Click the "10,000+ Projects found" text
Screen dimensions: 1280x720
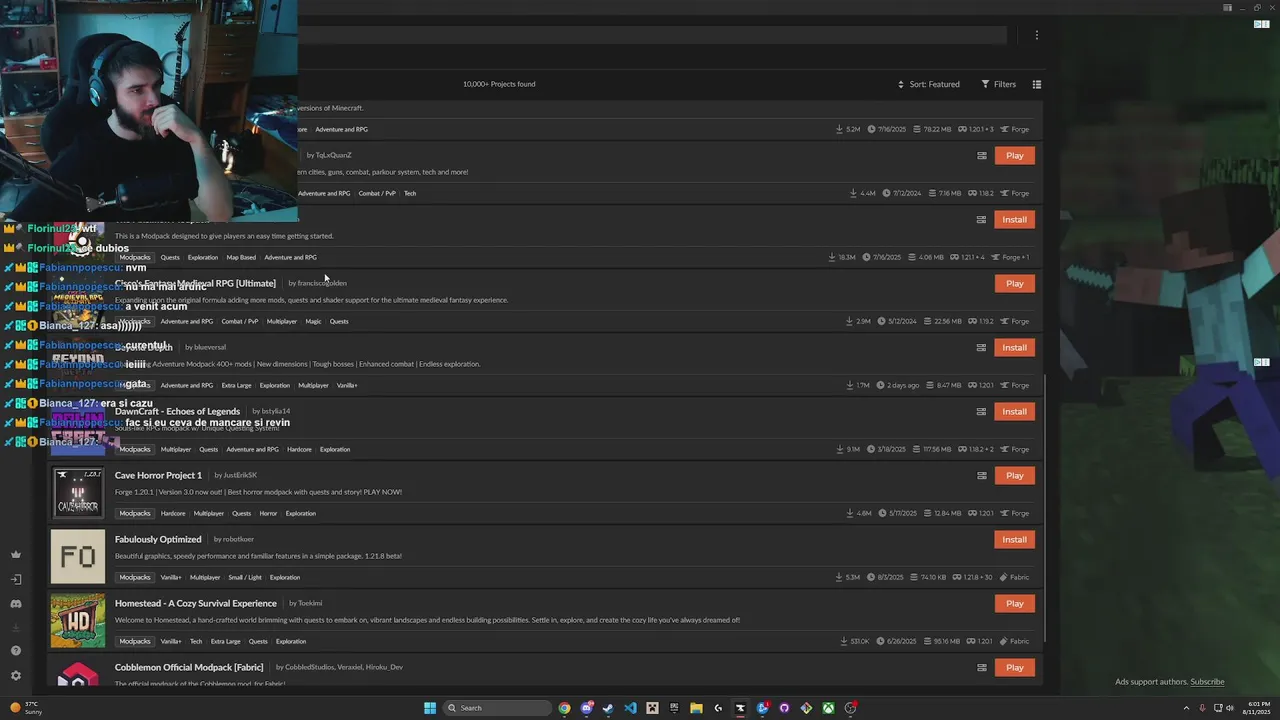tap(499, 84)
